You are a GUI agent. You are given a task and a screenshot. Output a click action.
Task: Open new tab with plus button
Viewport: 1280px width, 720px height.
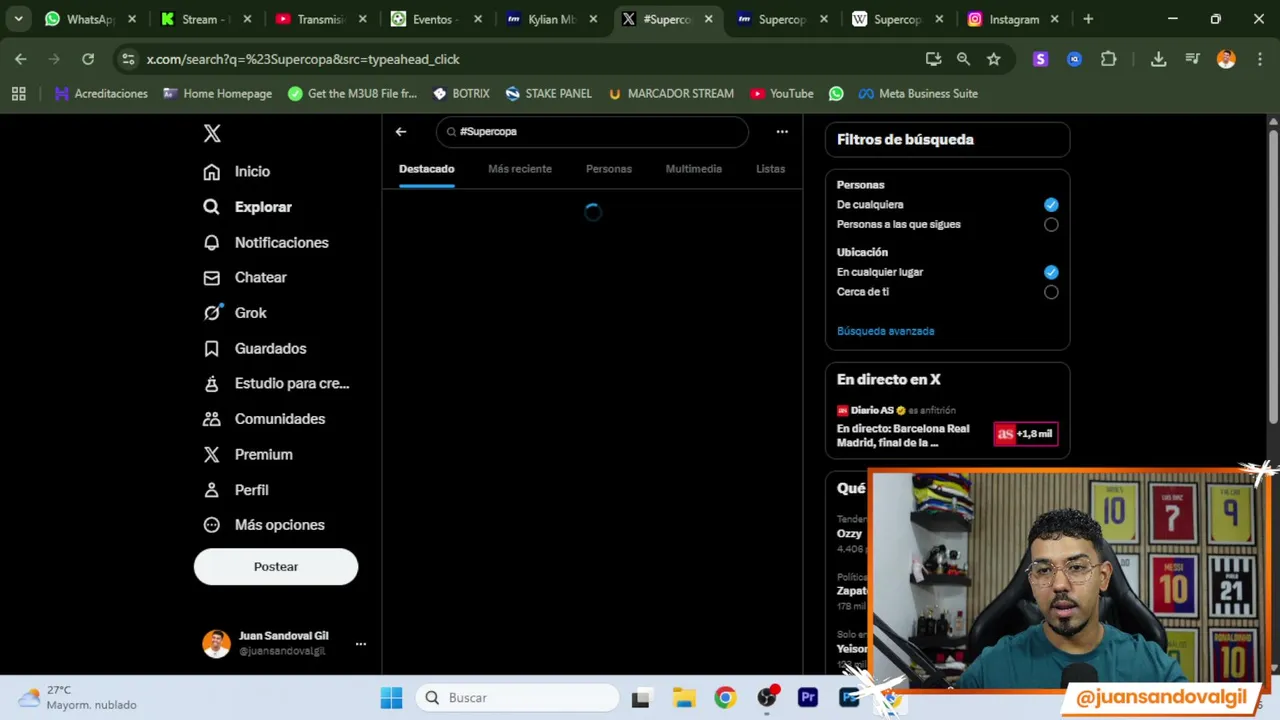coord(1088,19)
